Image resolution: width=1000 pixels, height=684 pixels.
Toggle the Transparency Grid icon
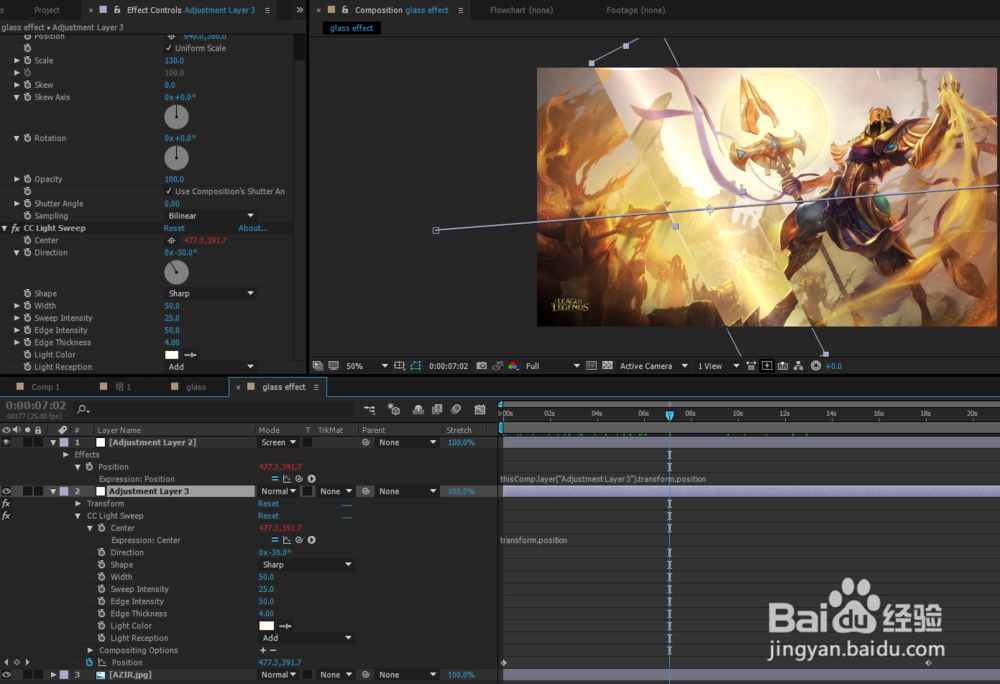pos(607,366)
